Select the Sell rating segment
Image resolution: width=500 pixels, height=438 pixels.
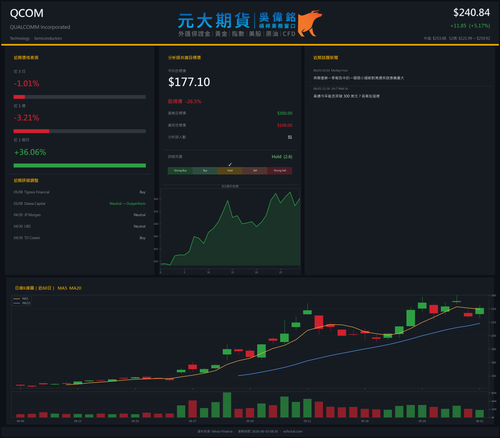[255, 171]
